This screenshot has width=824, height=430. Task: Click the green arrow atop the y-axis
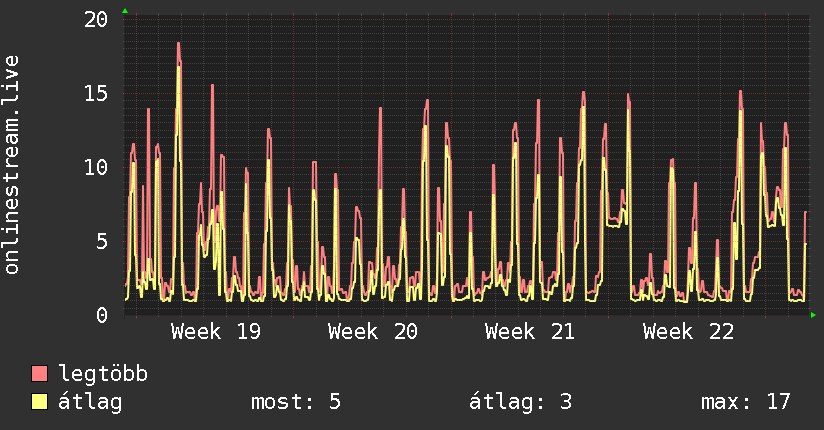click(x=125, y=11)
